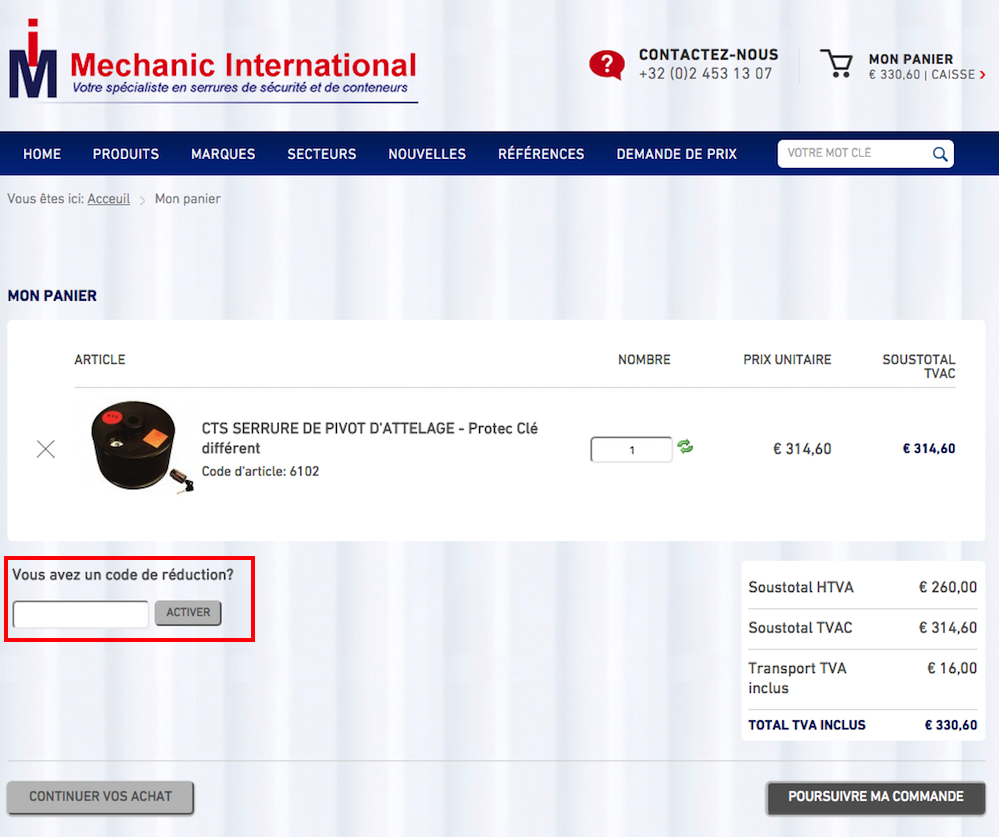Click the quantity number field
The image size is (999, 837).
point(631,450)
